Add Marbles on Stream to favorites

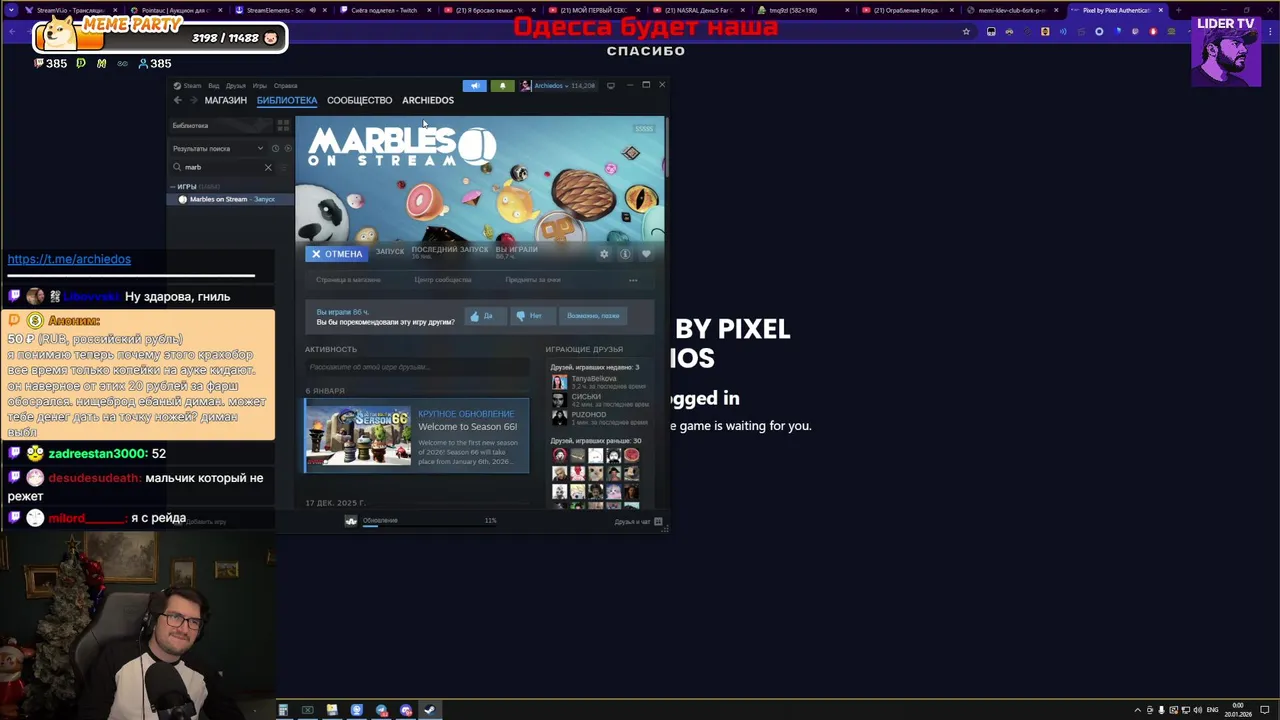coord(646,254)
